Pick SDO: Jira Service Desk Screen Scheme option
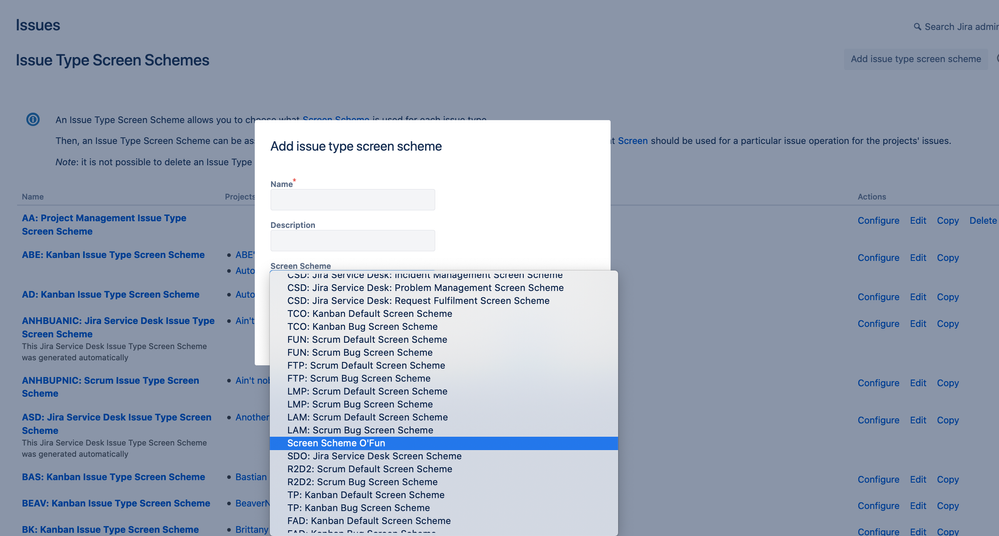 pos(443,456)
